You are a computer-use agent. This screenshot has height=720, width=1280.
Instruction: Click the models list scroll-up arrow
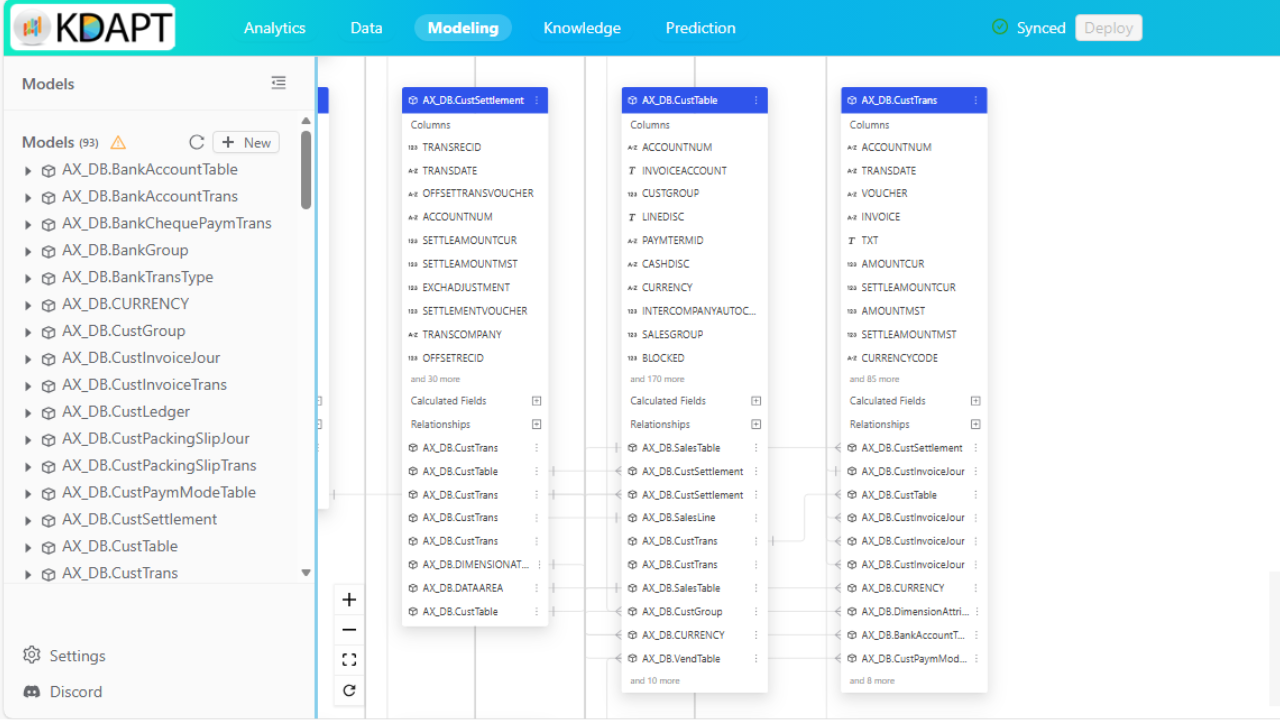306,122
